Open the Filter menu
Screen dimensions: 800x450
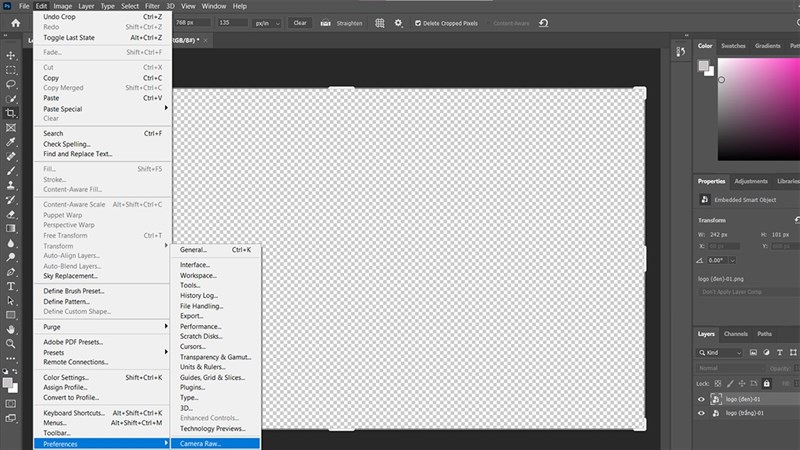152,6
